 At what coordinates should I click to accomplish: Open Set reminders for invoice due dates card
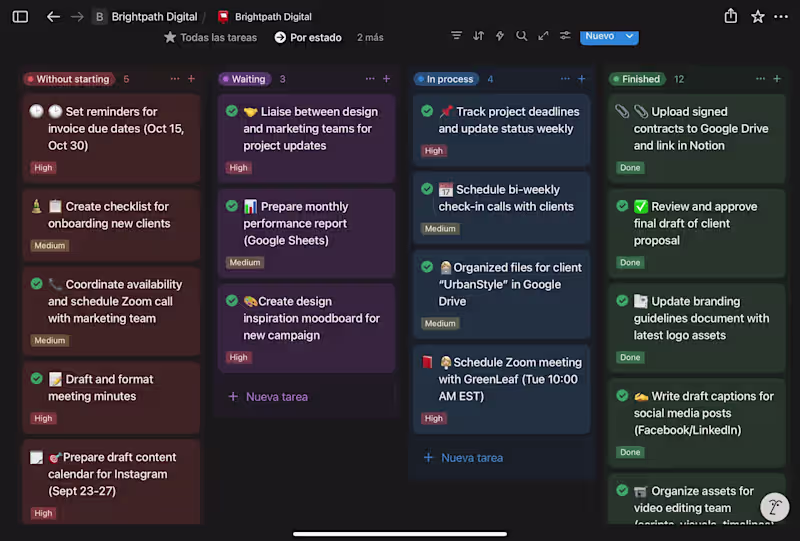click(x=111, y=138)
